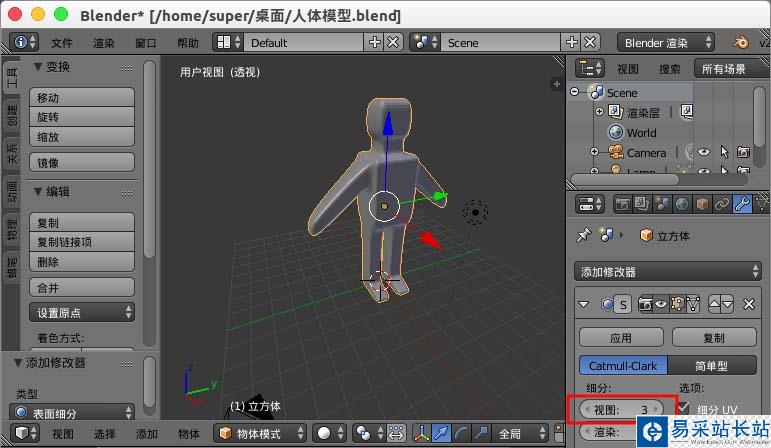Switch to Render Layers properties tab

642,204
